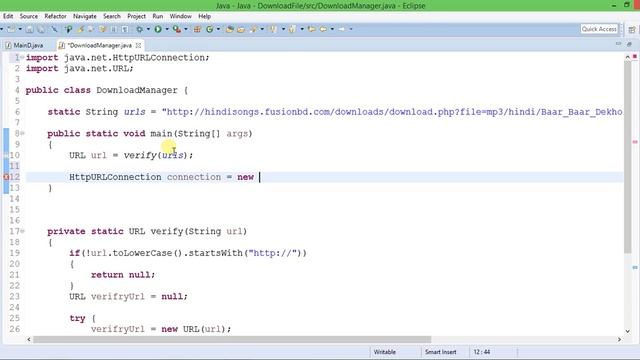This screenshot has height=360, width=640.
Task: Click Run Last Tool icon with red toolbox
Action: (177, 29)
